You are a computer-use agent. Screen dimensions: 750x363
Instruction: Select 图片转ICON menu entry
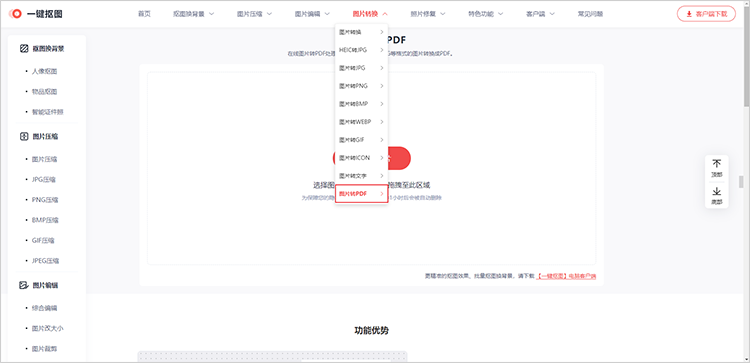point(361,157)
